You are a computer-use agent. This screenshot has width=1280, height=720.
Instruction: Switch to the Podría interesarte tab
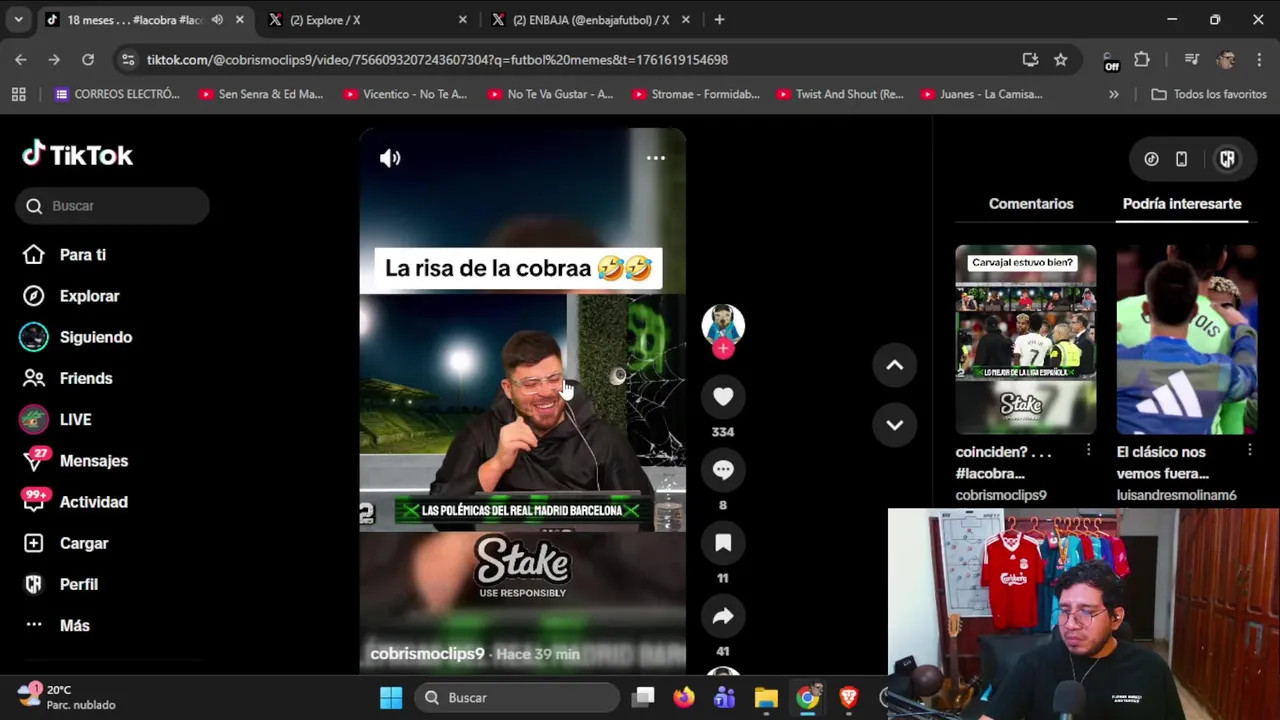click(1182, 204)
